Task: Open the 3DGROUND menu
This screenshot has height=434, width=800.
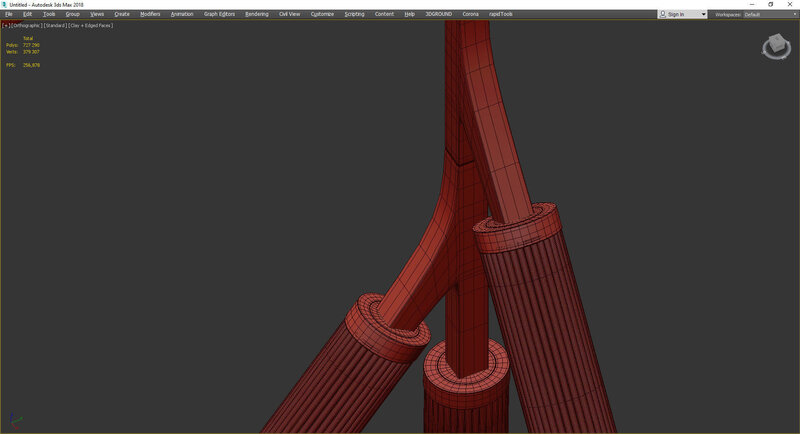Action: 438,14
